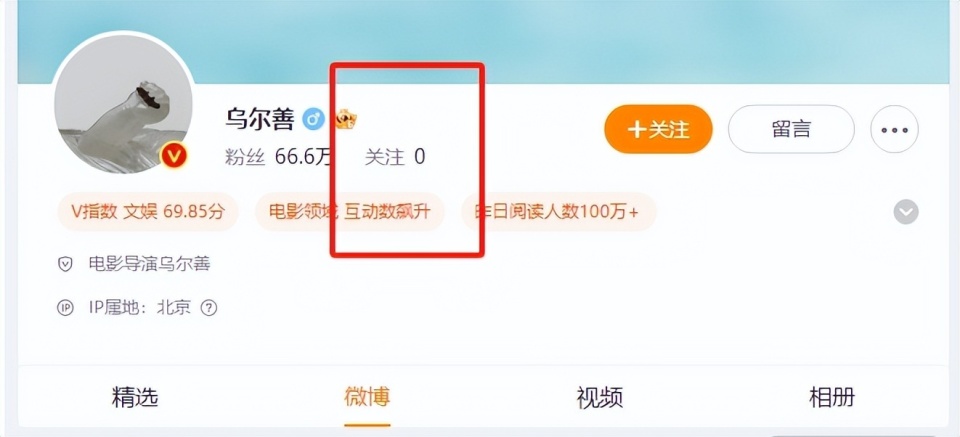Screen dimensions: 960x437
Task: View the 粉丝 66.6万 followers list
Action: pyautogui.click(x=279, y=157)
